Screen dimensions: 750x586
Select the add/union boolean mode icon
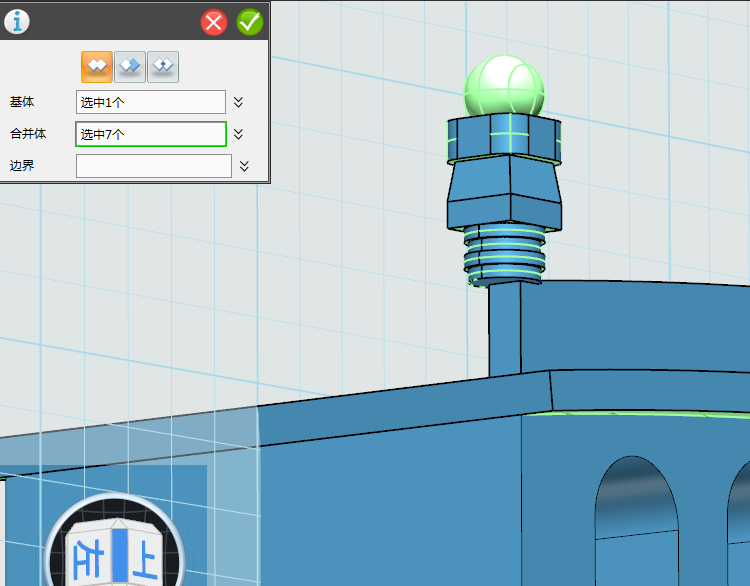click(97, 66)
